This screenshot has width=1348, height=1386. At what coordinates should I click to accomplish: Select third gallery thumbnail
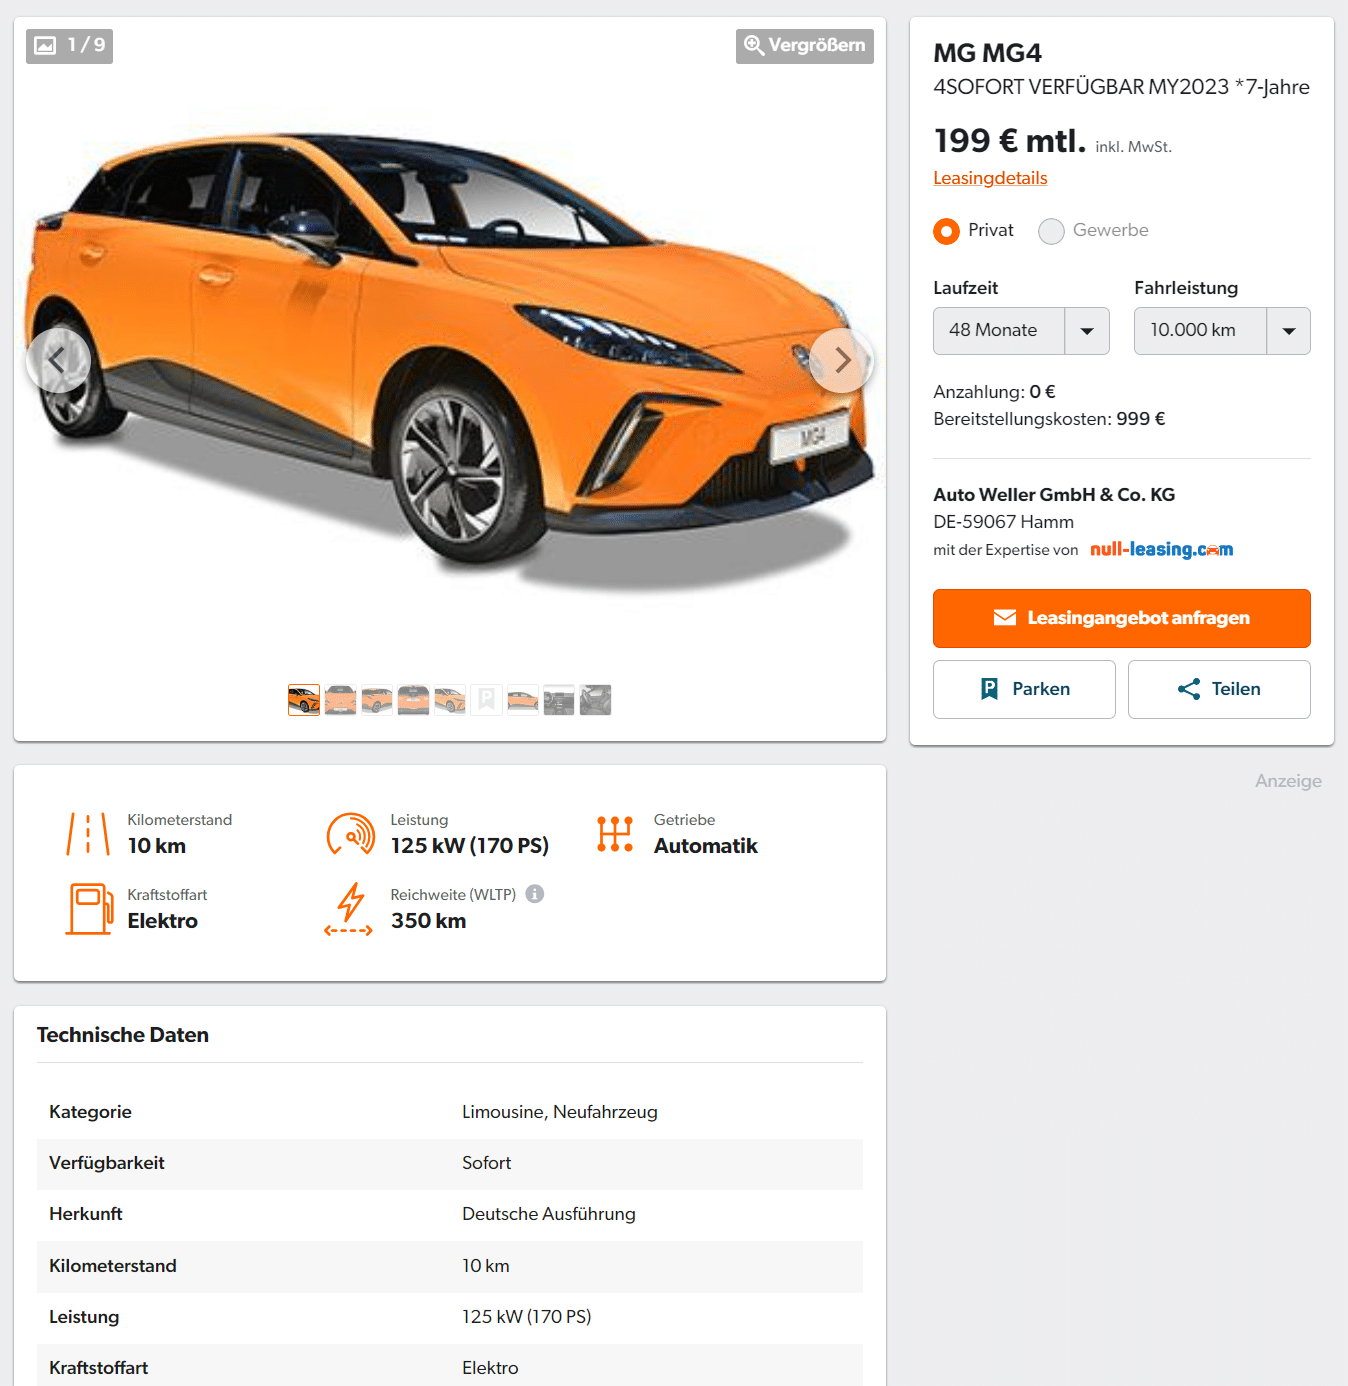(x=377, y=700)
